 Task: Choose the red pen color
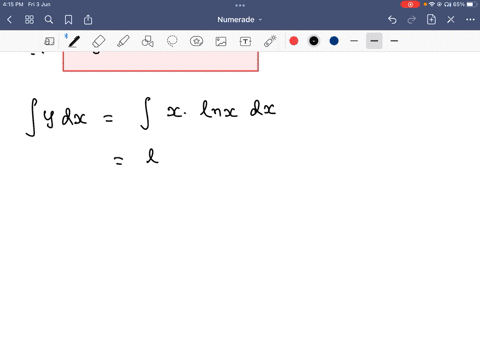294,41
